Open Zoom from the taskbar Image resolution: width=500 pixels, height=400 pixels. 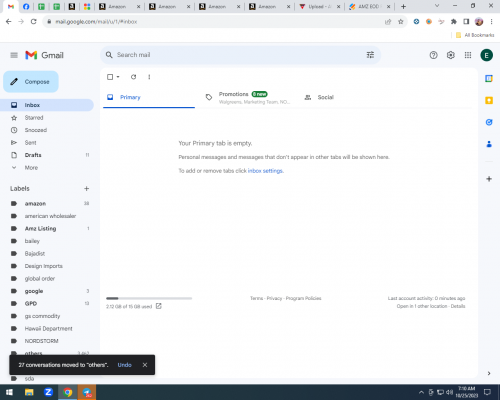(48, 392)
